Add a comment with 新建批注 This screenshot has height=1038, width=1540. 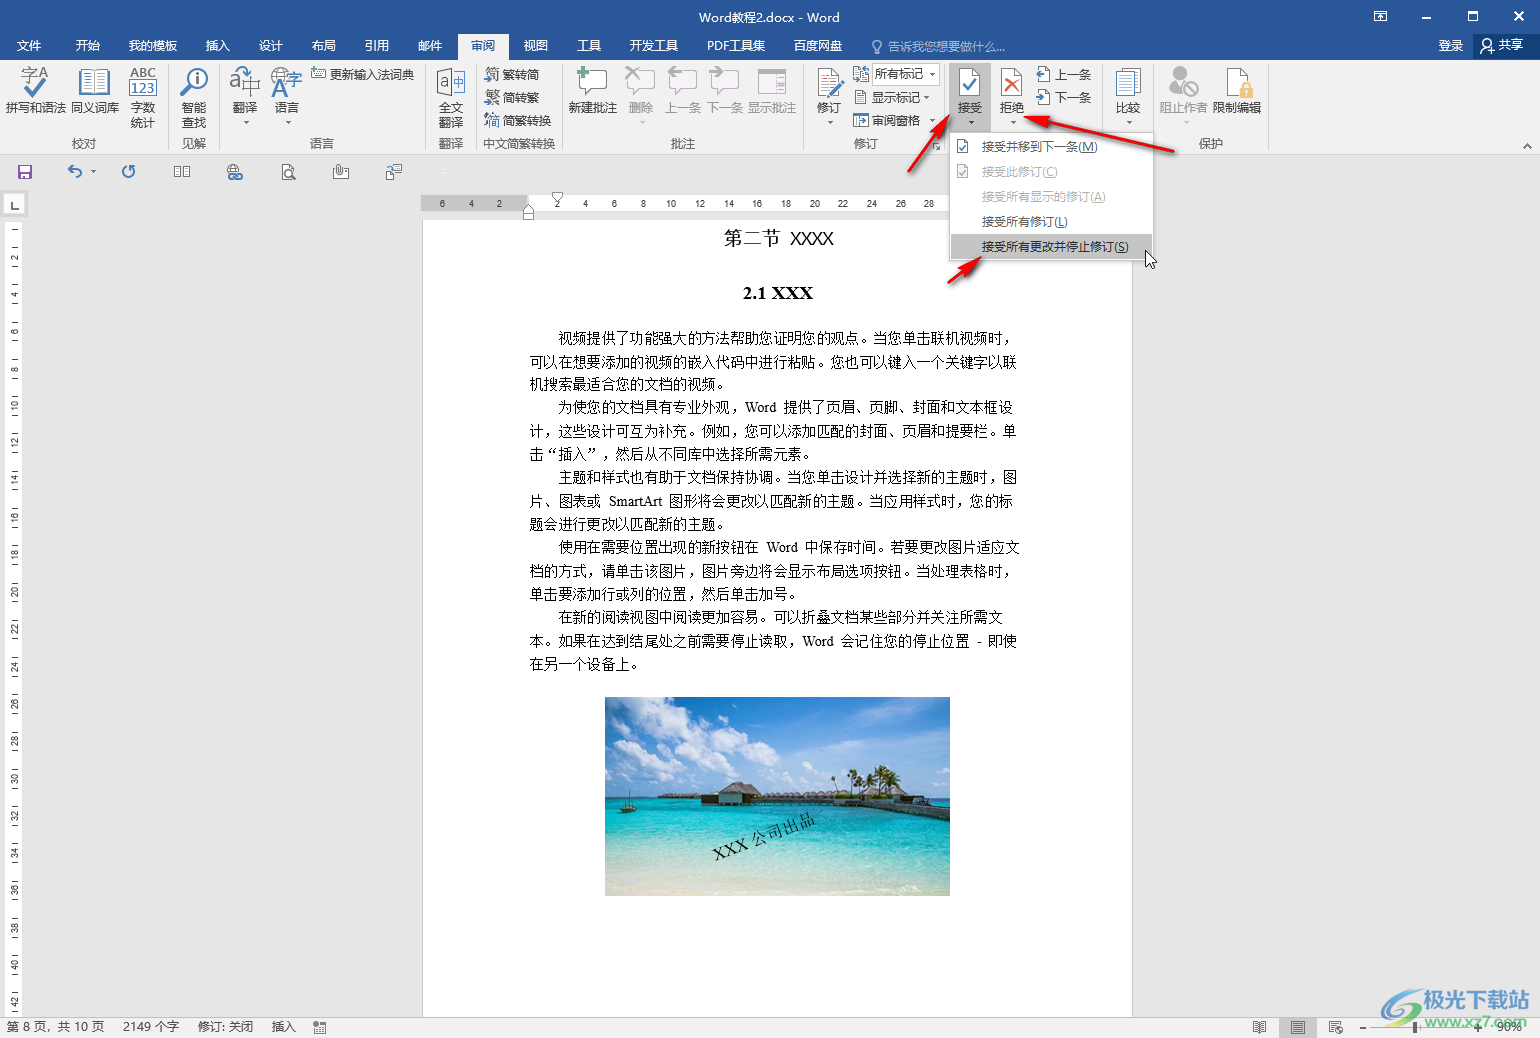pos(592,90)
